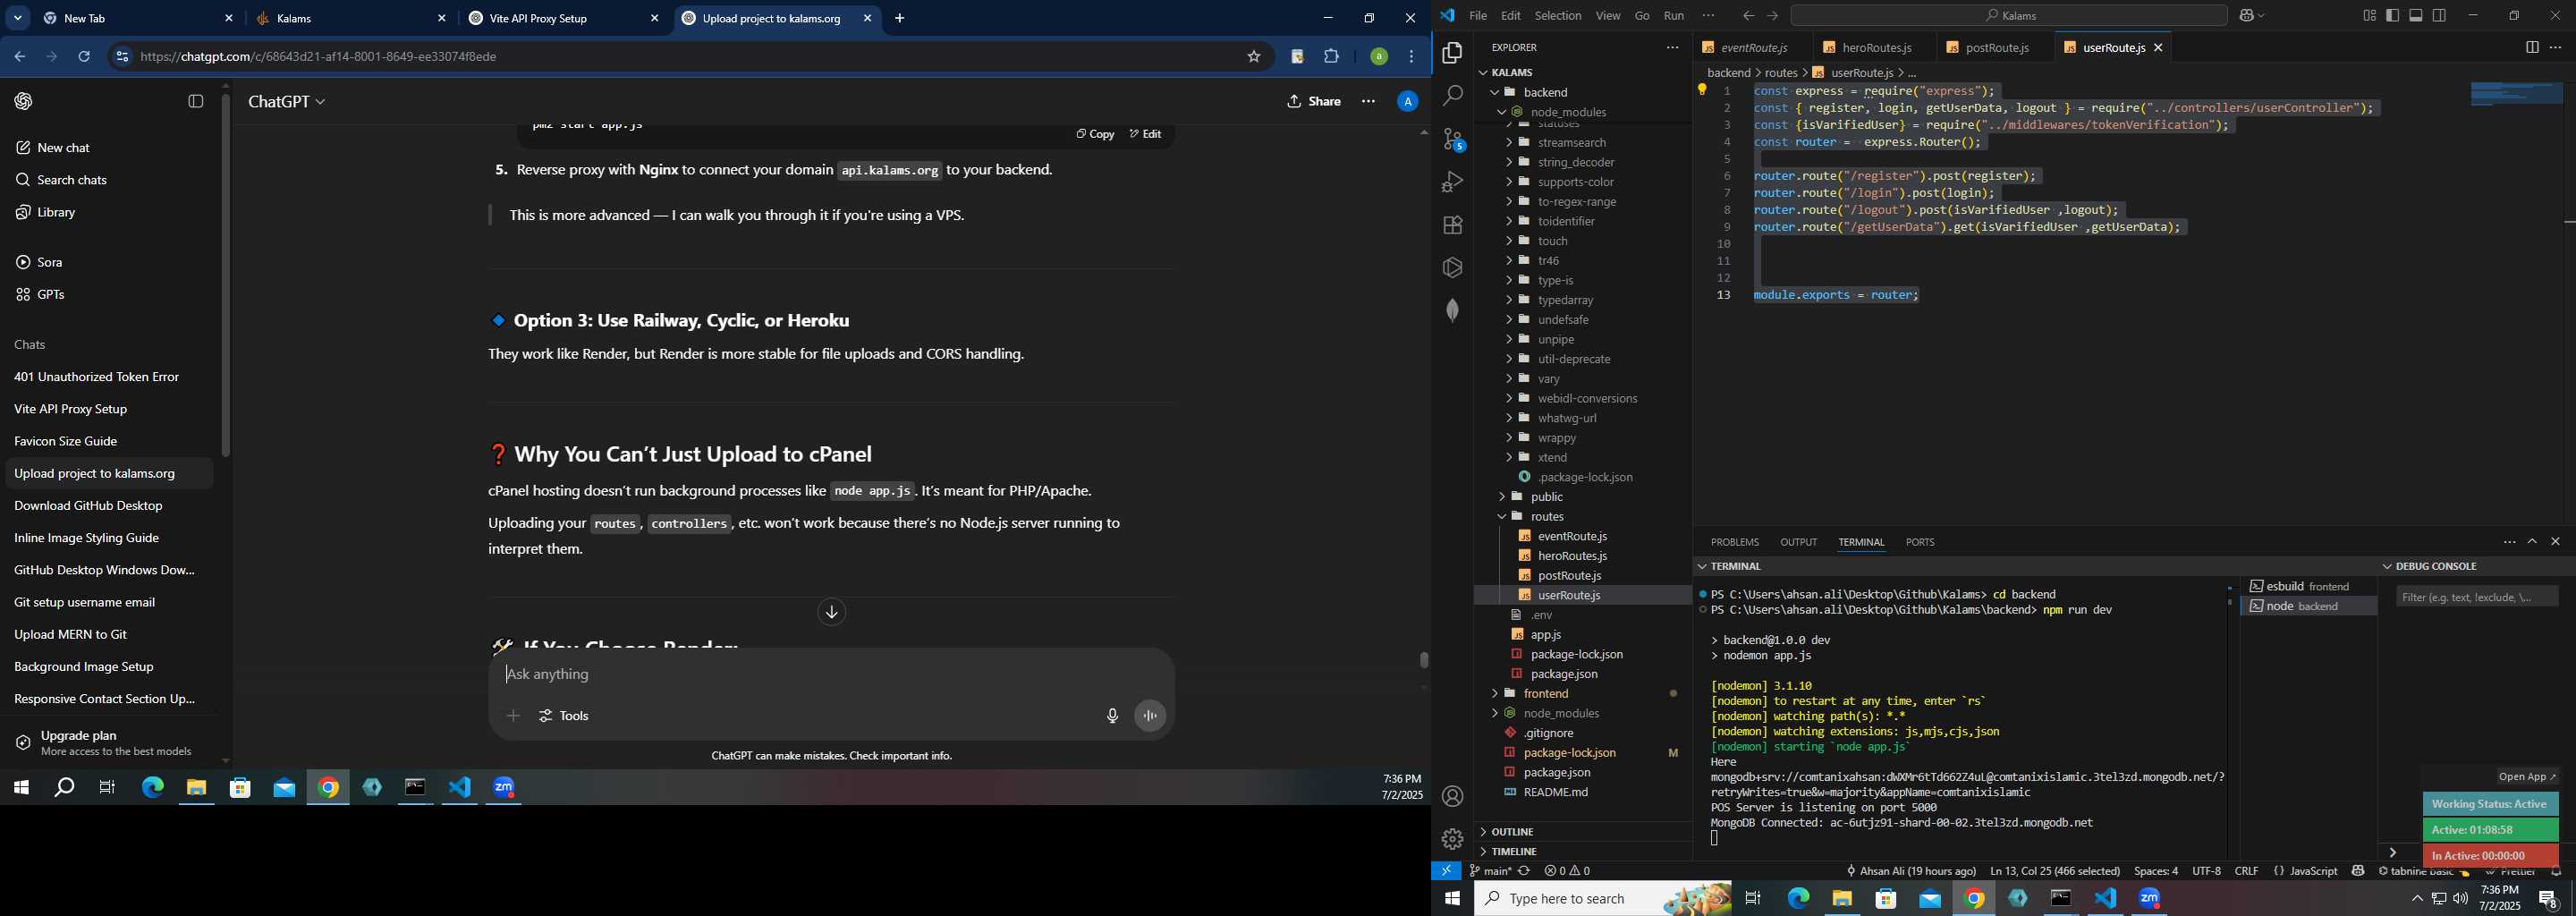Copy the code block in ChatGPT
This screenshot has height=916, width=2576.
pyautogui.click(x=1095, y=134)
